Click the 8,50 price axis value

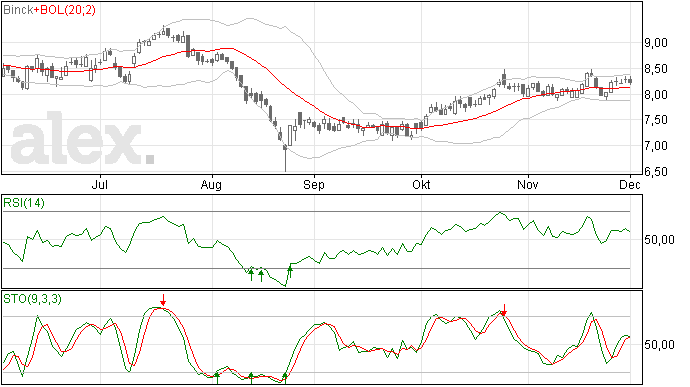tap(656, 69)
